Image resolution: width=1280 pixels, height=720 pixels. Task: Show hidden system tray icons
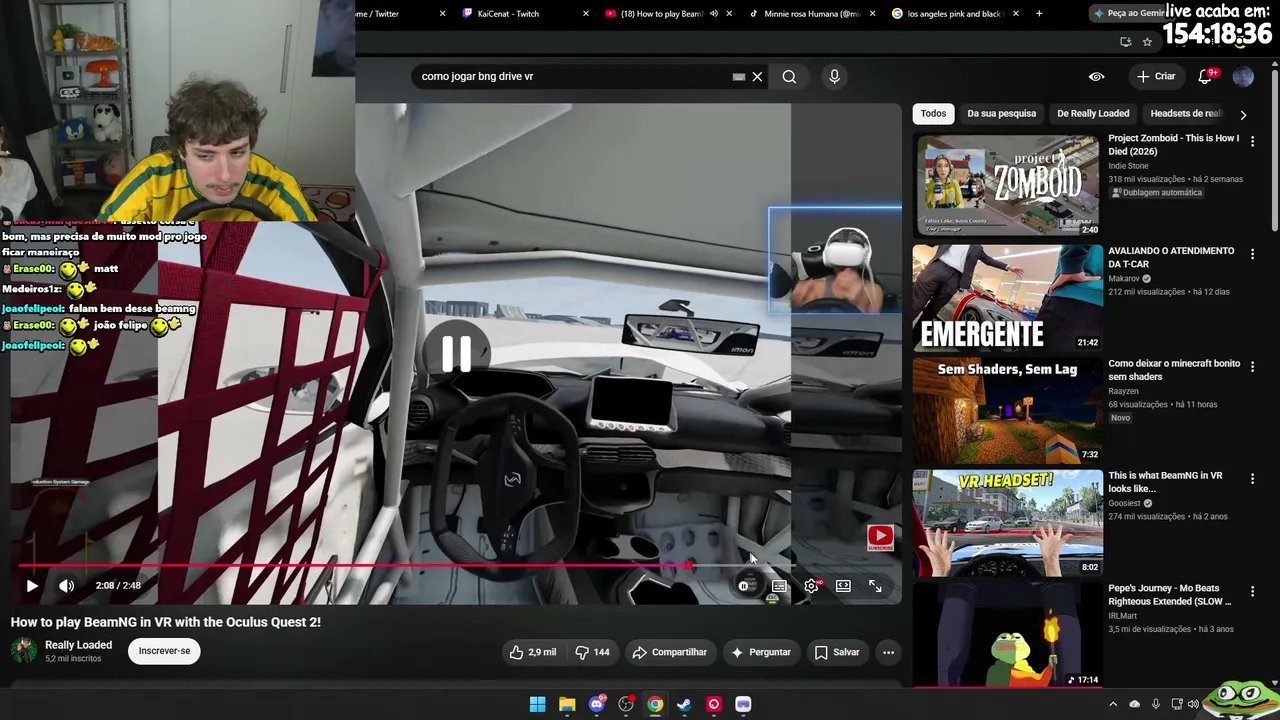click(1113, 704)
